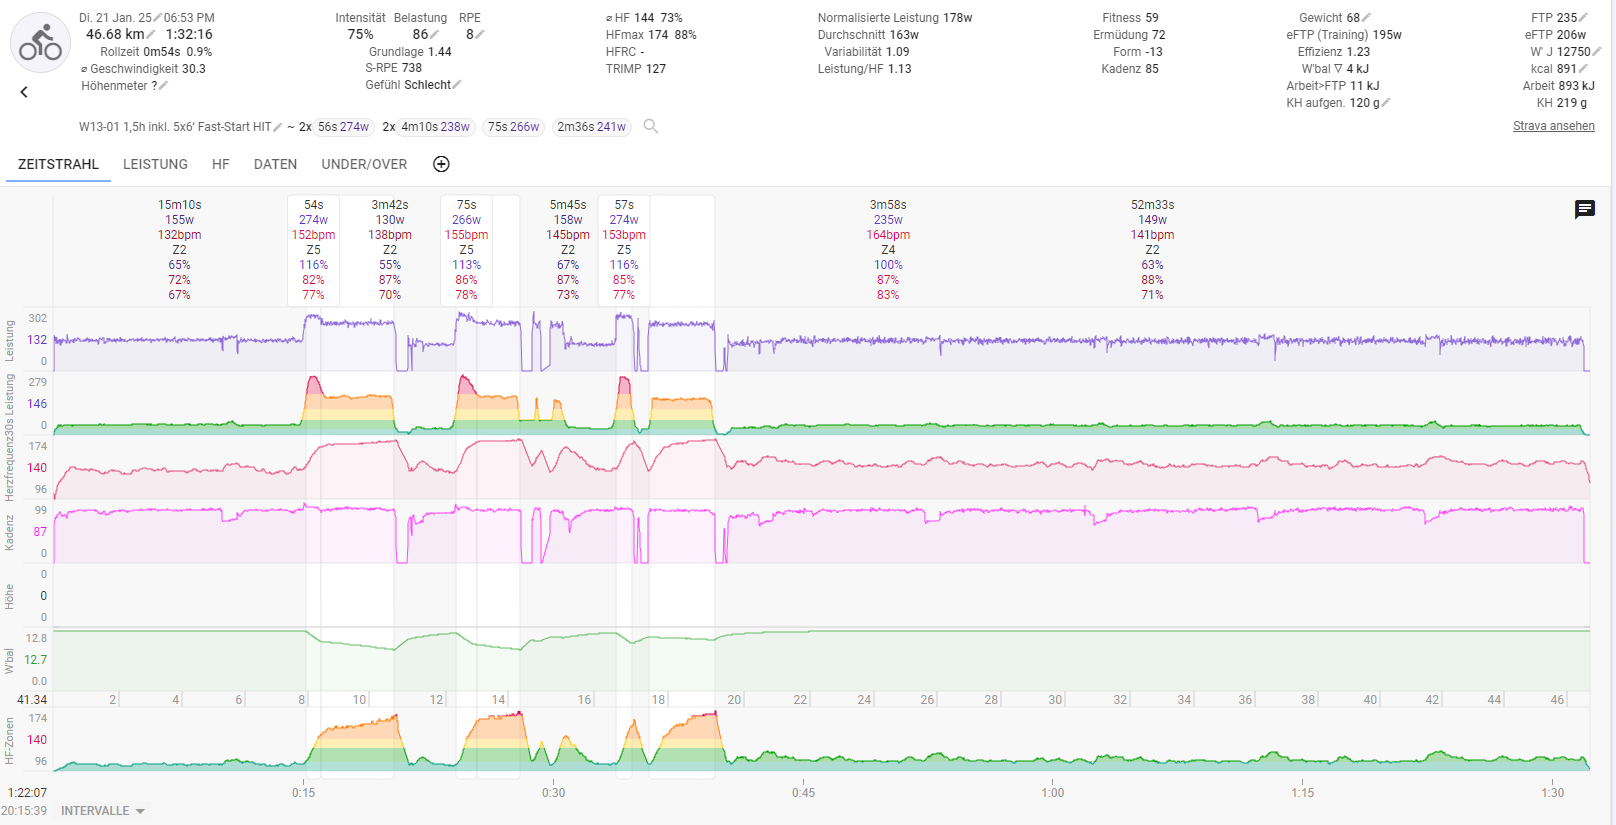The height and width of the screenshot is (825, 1616).
Task: Select the 3m58s 235w Z4 interval summary
Action: pyautogui.click(x=888, y=249)
